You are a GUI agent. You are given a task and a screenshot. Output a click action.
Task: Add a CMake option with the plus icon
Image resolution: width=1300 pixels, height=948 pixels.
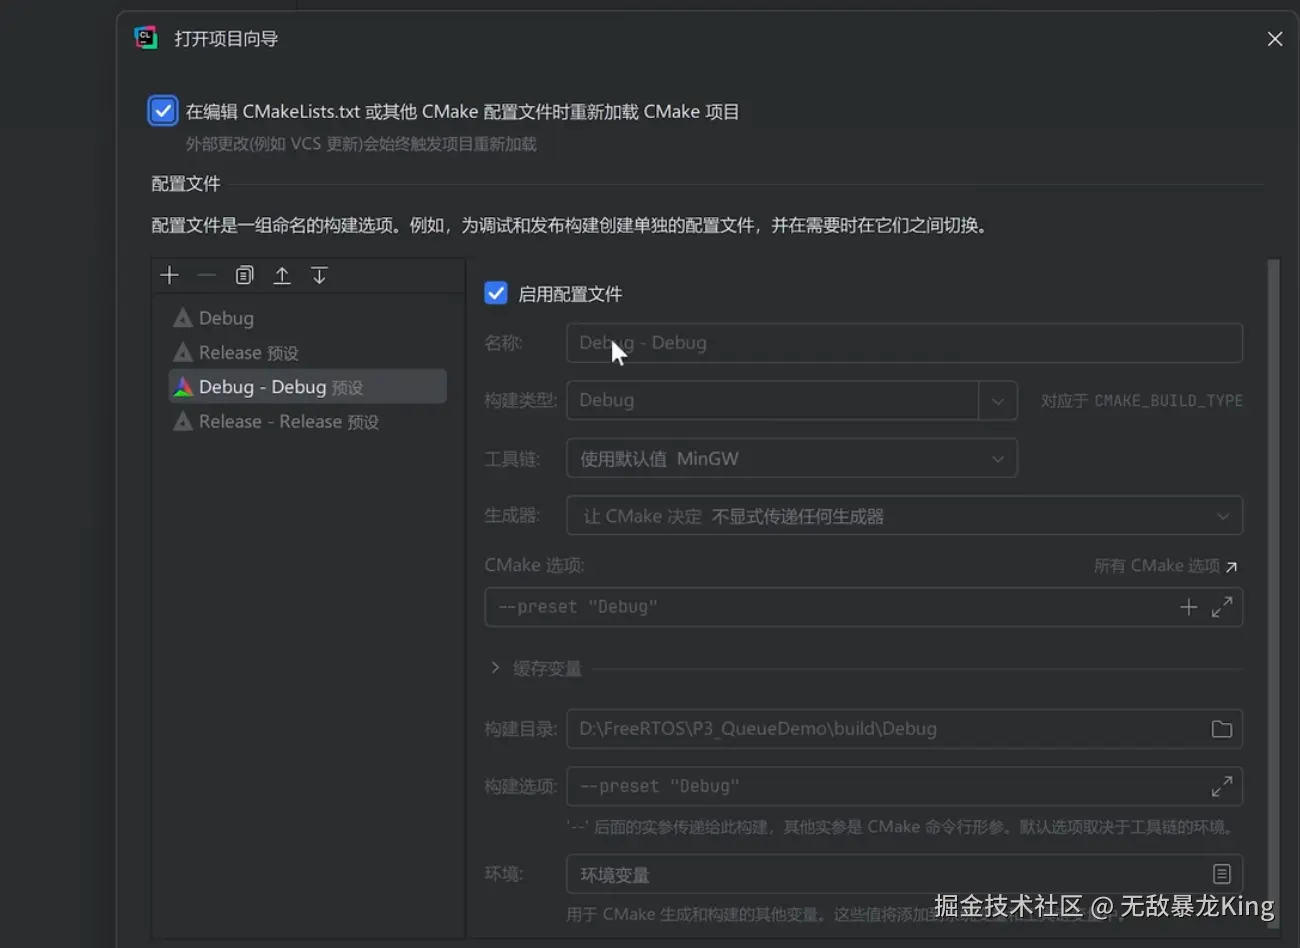pyautogui.click(x=1188, y=607)
